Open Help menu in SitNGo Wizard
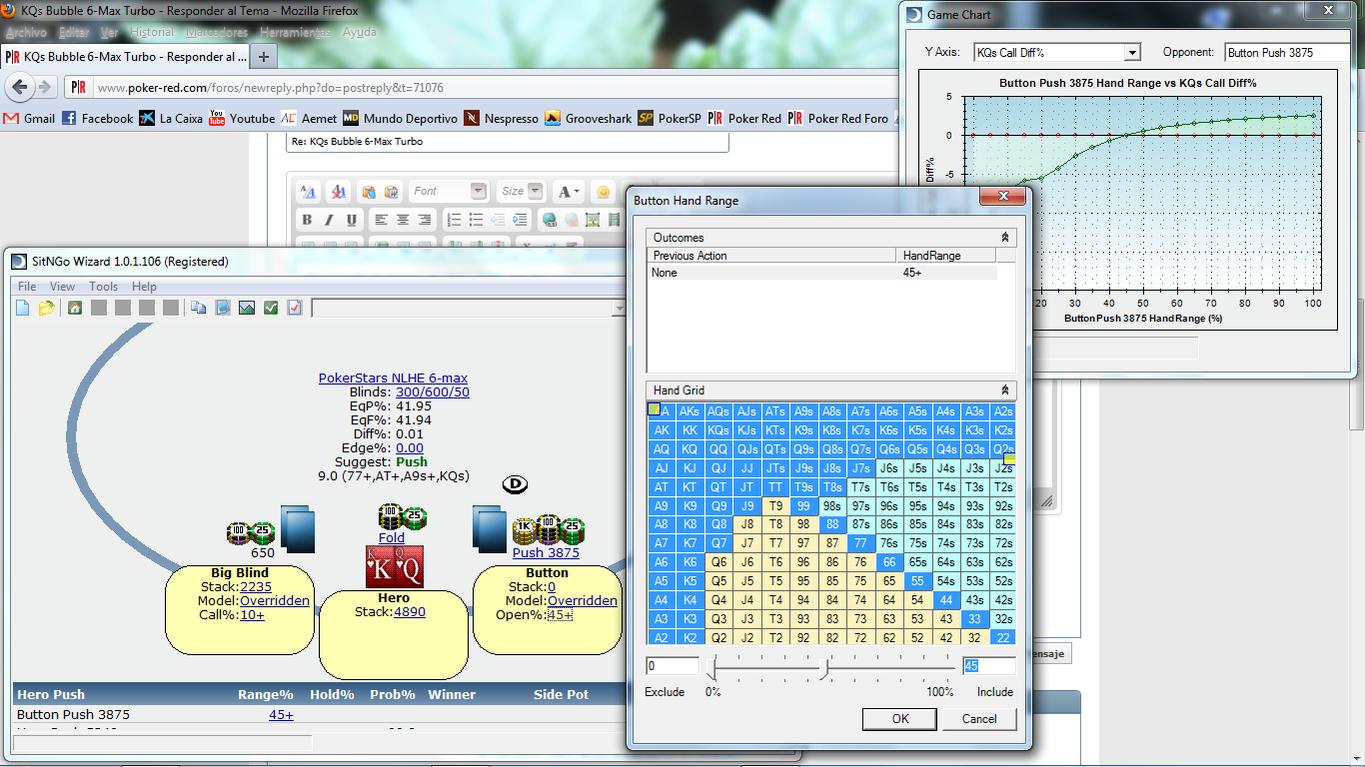The image size is (1365, 767). tap(144, 286)
